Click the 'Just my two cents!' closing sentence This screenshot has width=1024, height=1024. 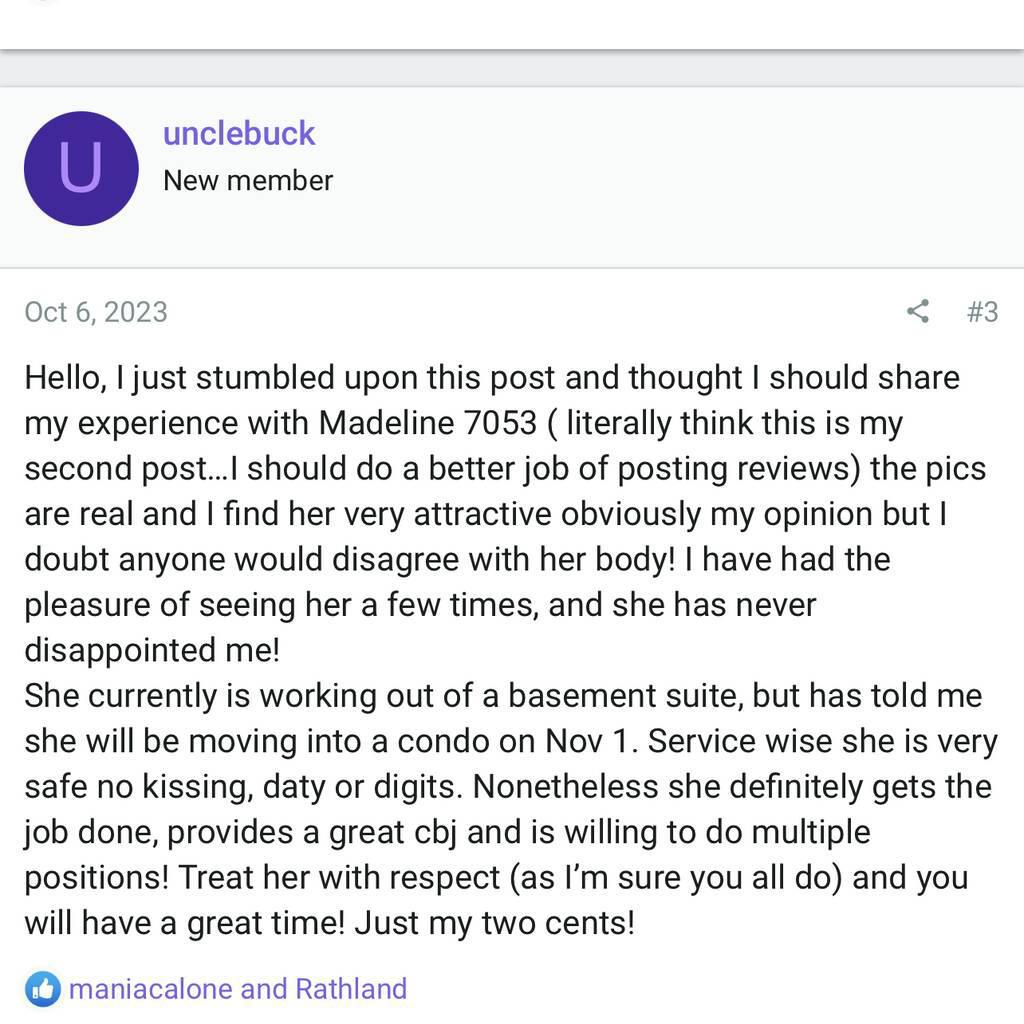[494, 923]
